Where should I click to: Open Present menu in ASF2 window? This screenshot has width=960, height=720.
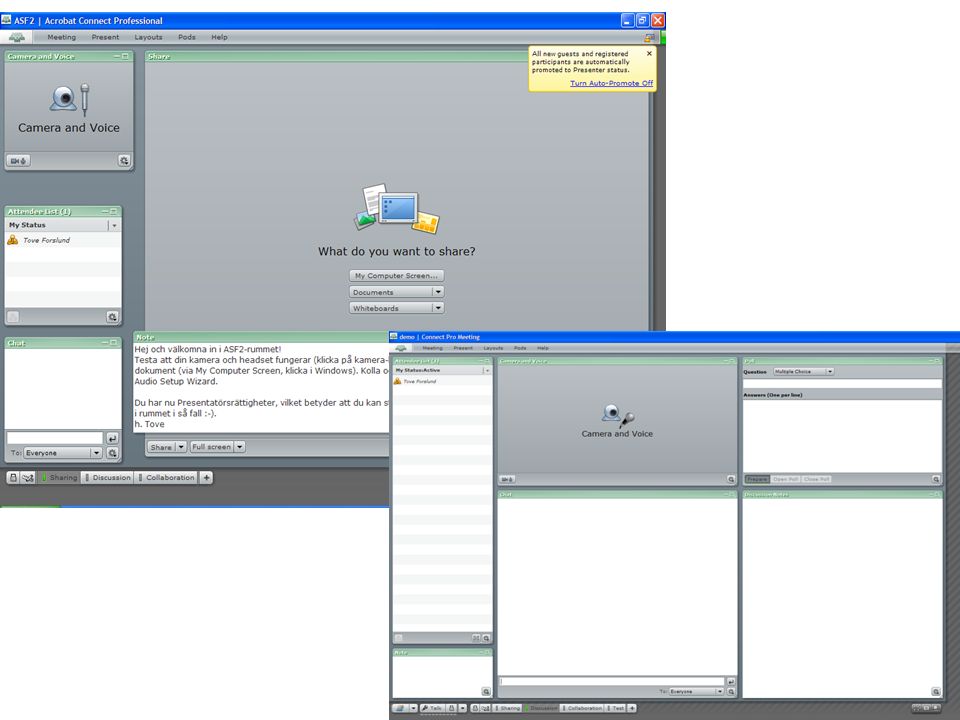click(x=105, y=37)
